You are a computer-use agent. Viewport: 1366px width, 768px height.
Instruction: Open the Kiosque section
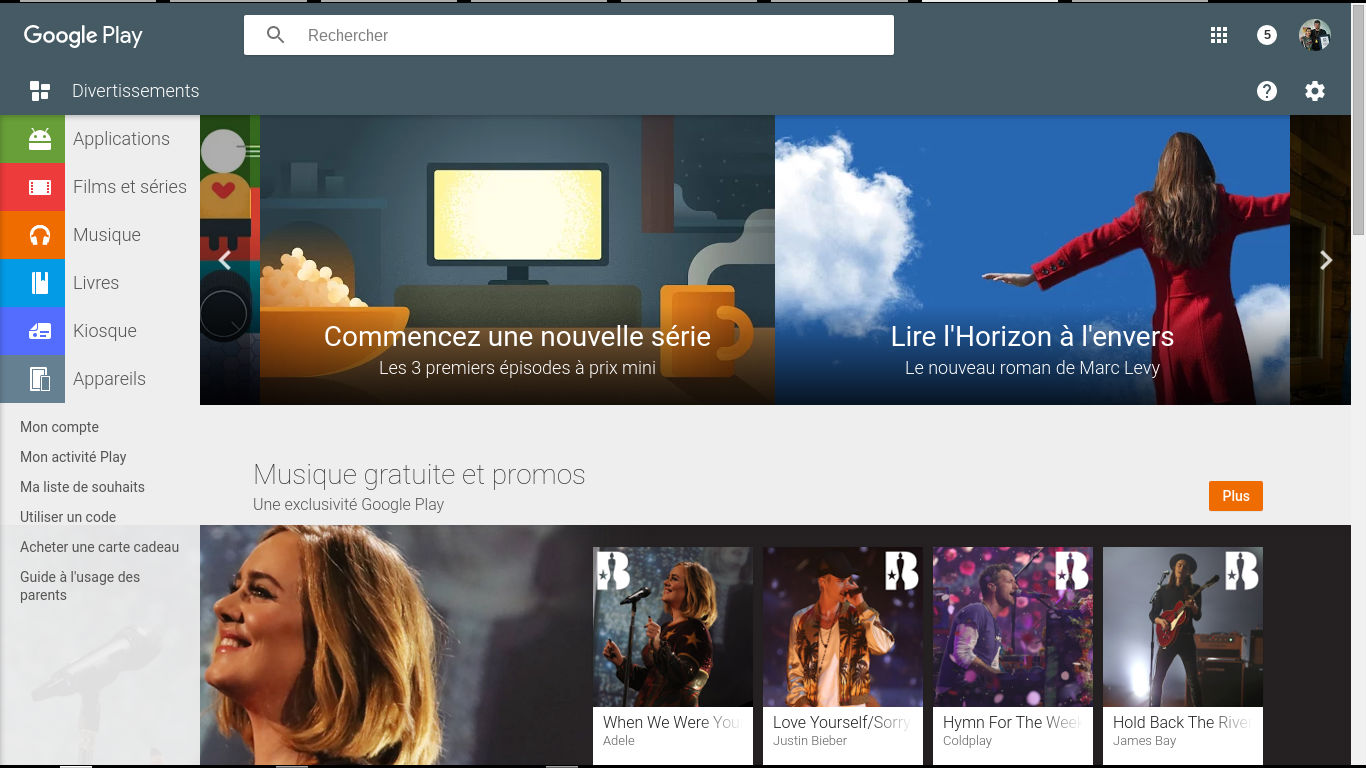pos(105,331)
